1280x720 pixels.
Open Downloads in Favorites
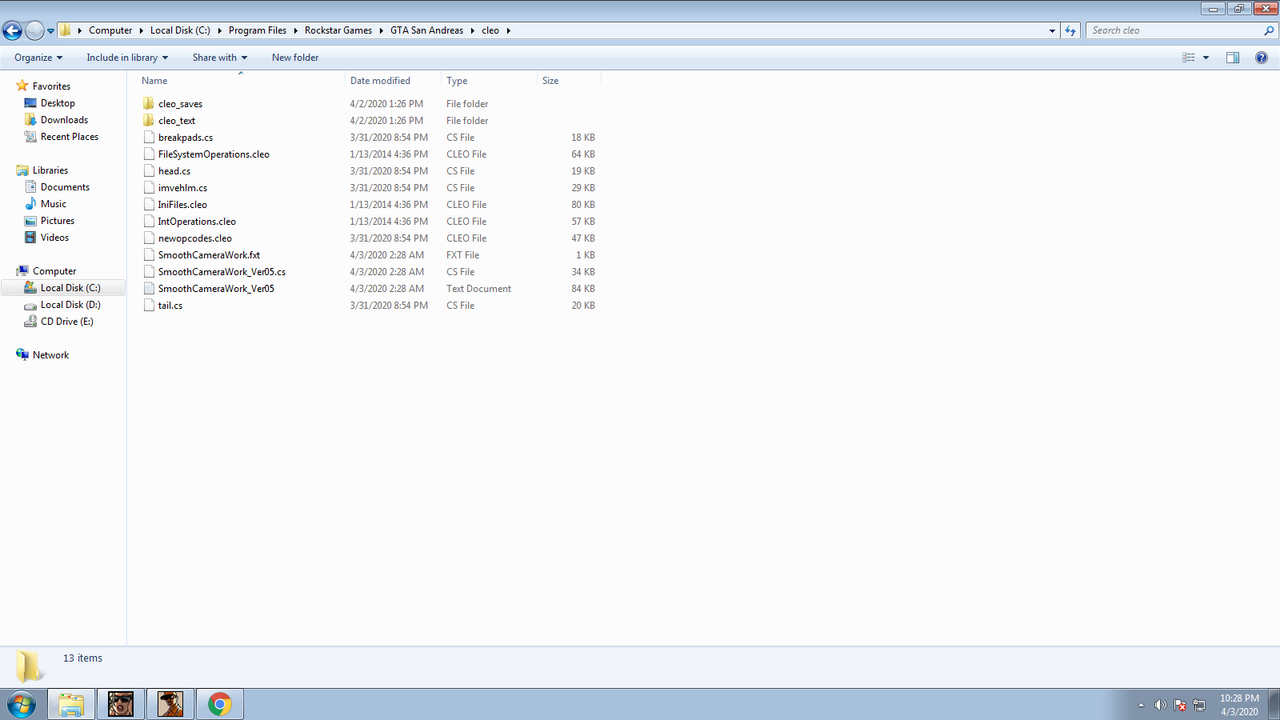[64, 120]
